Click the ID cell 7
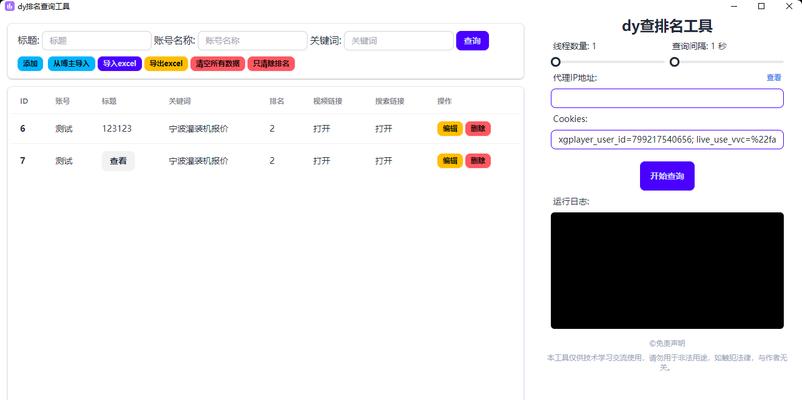This screenshot has width=802, height=400. click(x=23, y=161)
